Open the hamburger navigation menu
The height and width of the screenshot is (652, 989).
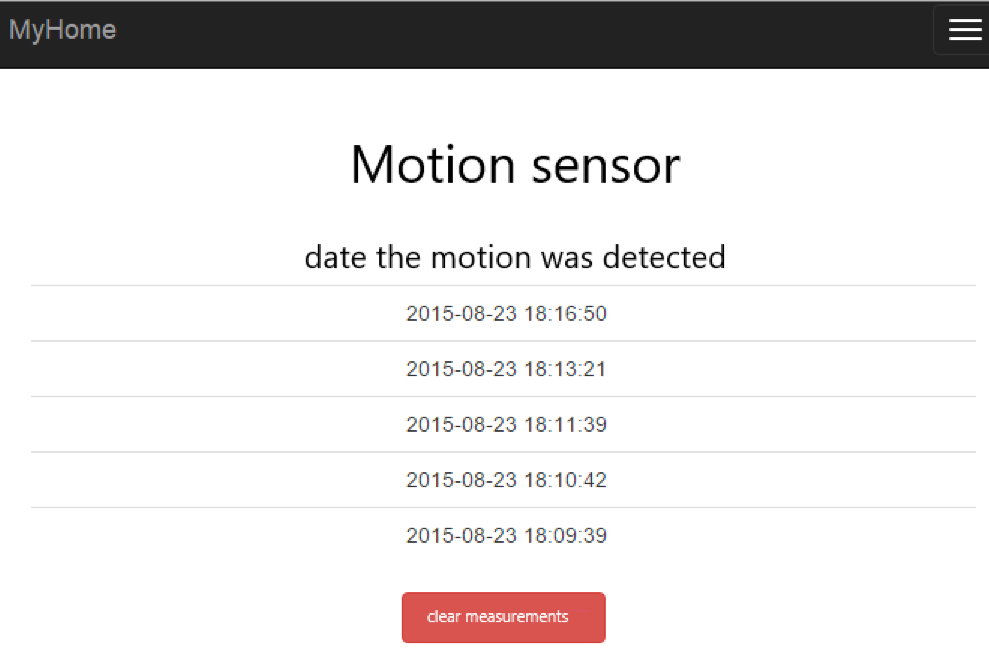(964, 30)
